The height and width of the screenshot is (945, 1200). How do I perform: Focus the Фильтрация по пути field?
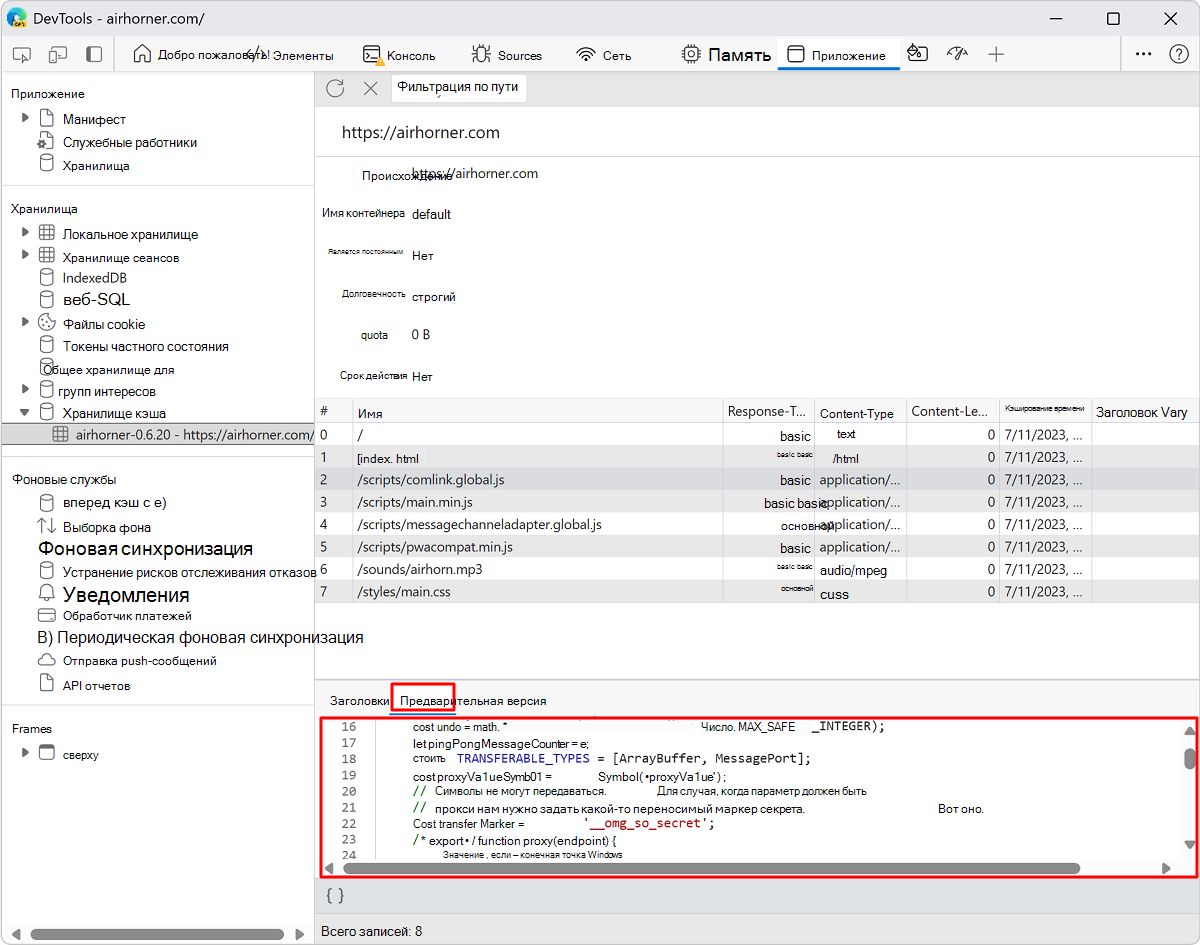pyautogui.click(x=458, y=87)
